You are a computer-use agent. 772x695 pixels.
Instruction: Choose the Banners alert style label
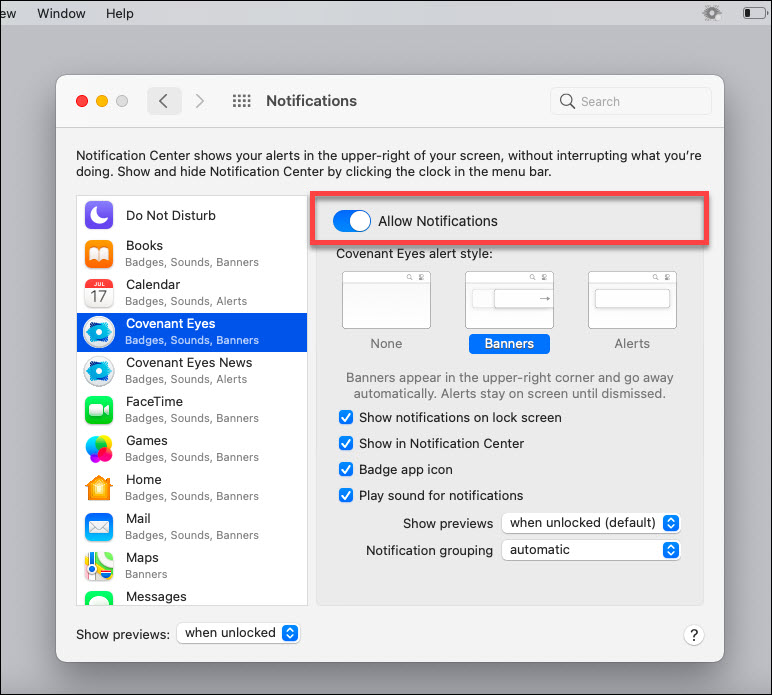pos(510,344)
